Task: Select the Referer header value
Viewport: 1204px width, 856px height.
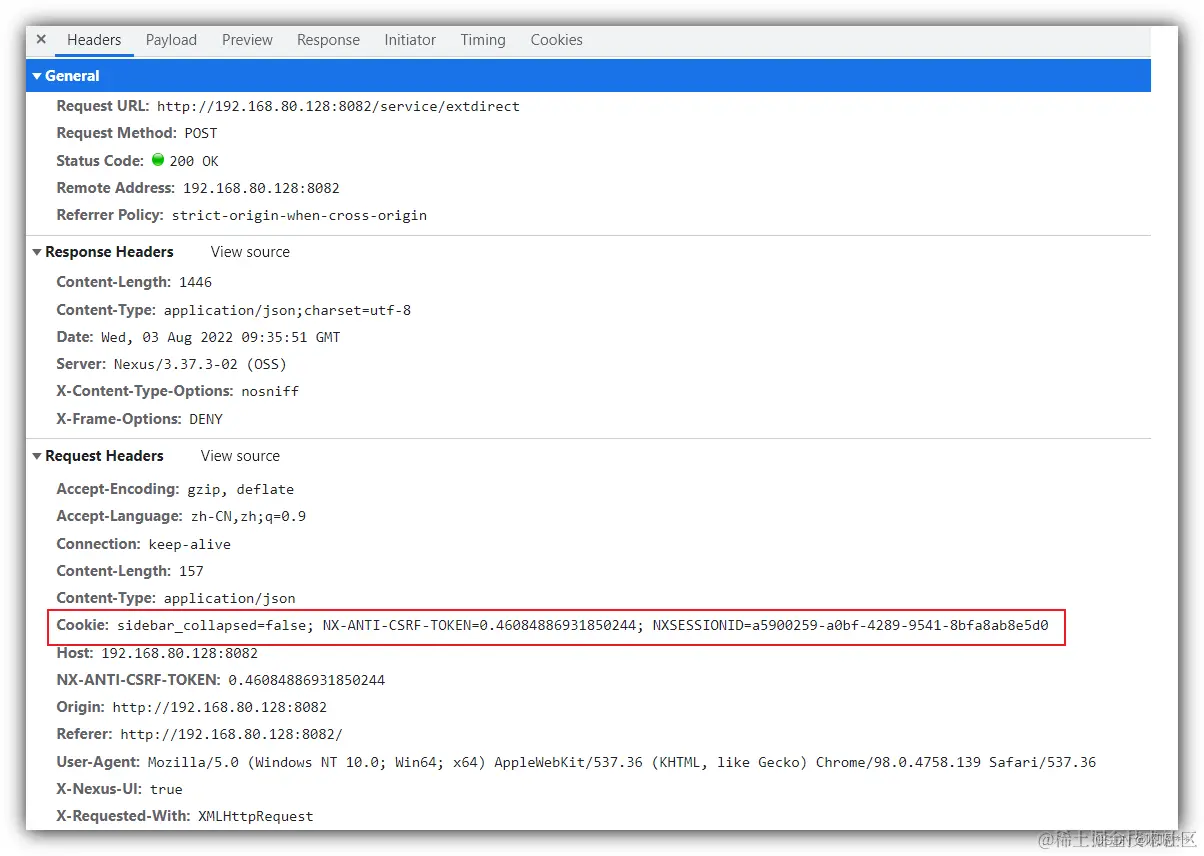Action: pos(231,734)
